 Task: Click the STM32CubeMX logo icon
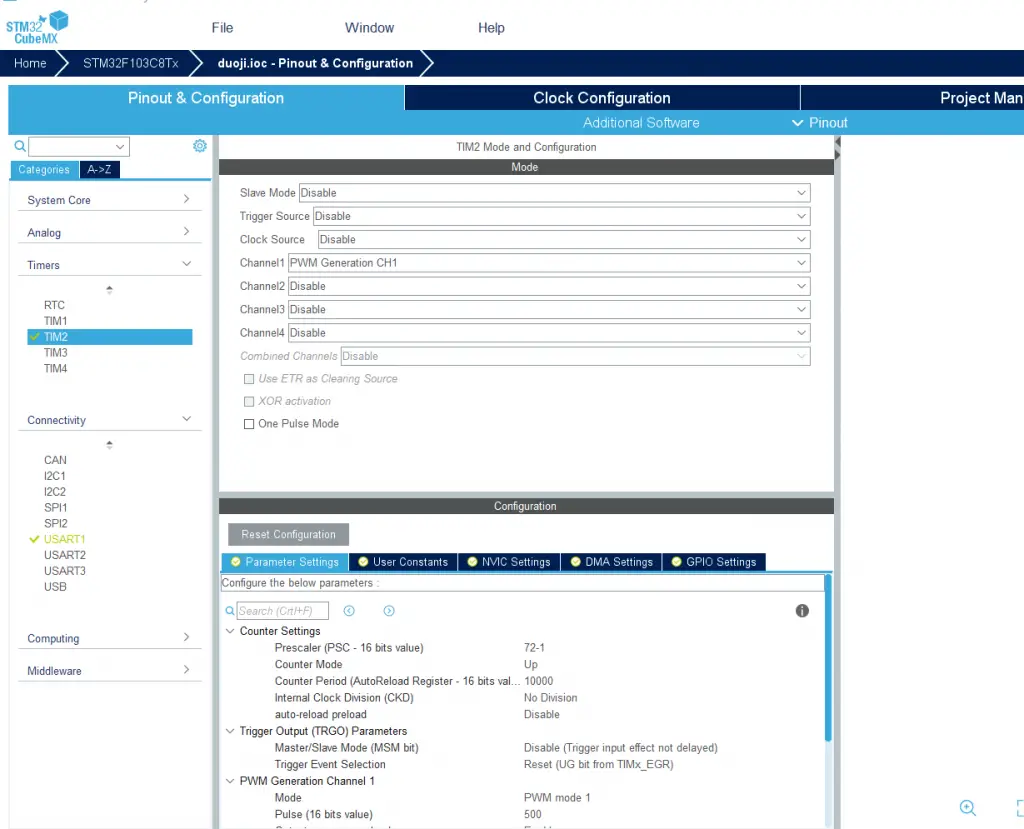coord(37,27)
